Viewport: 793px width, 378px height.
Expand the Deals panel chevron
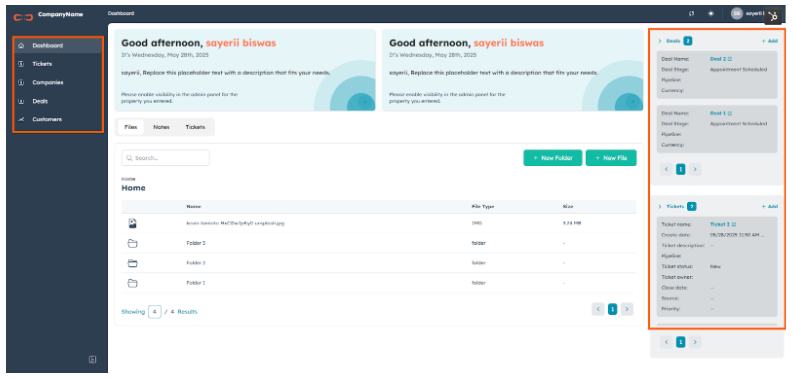[660, 41]
